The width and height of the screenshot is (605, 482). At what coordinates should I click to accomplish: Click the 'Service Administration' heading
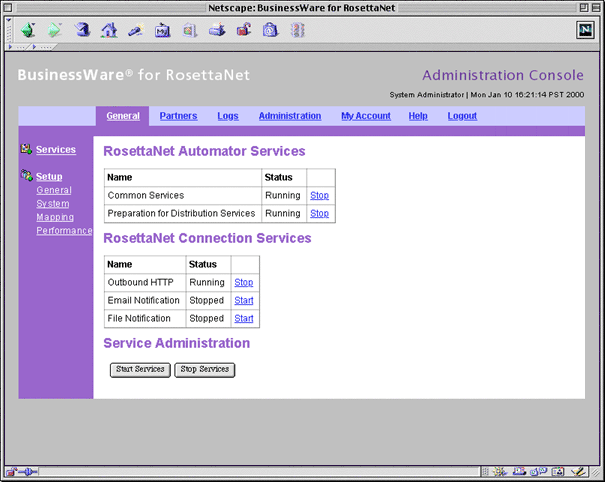(177, 343)
